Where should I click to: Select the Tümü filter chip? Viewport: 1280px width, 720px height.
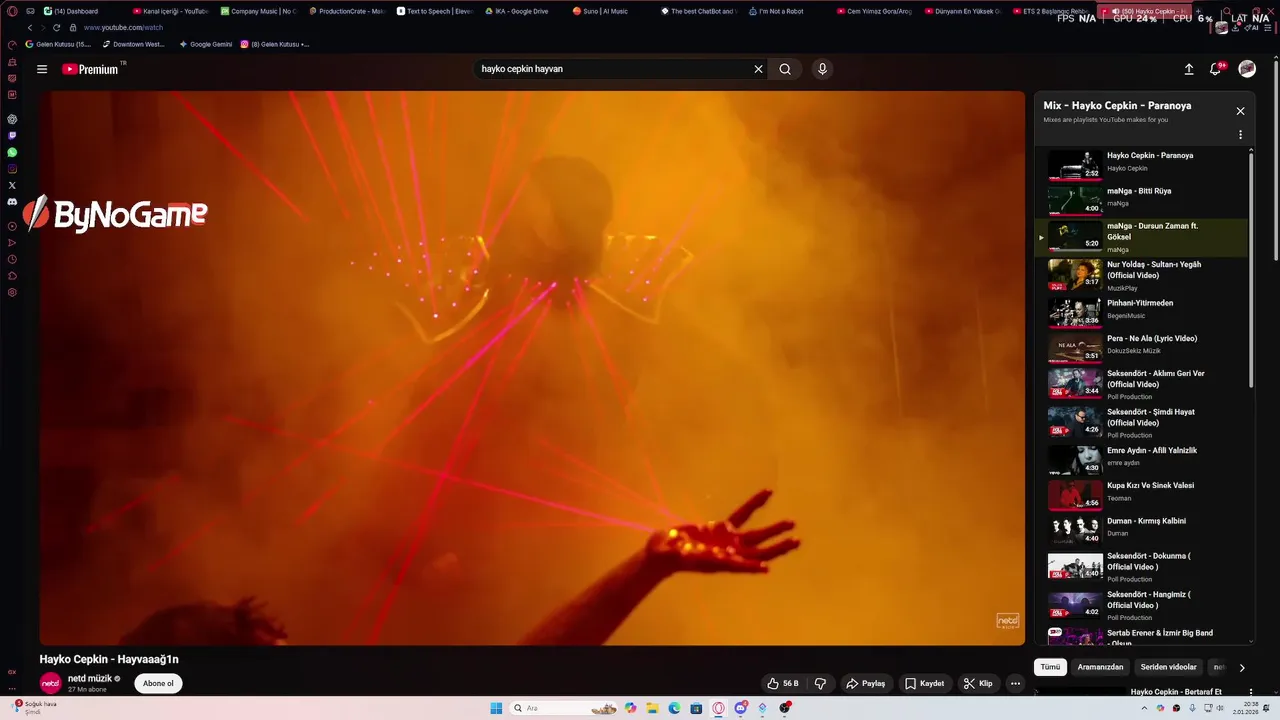pos(1050,667)
